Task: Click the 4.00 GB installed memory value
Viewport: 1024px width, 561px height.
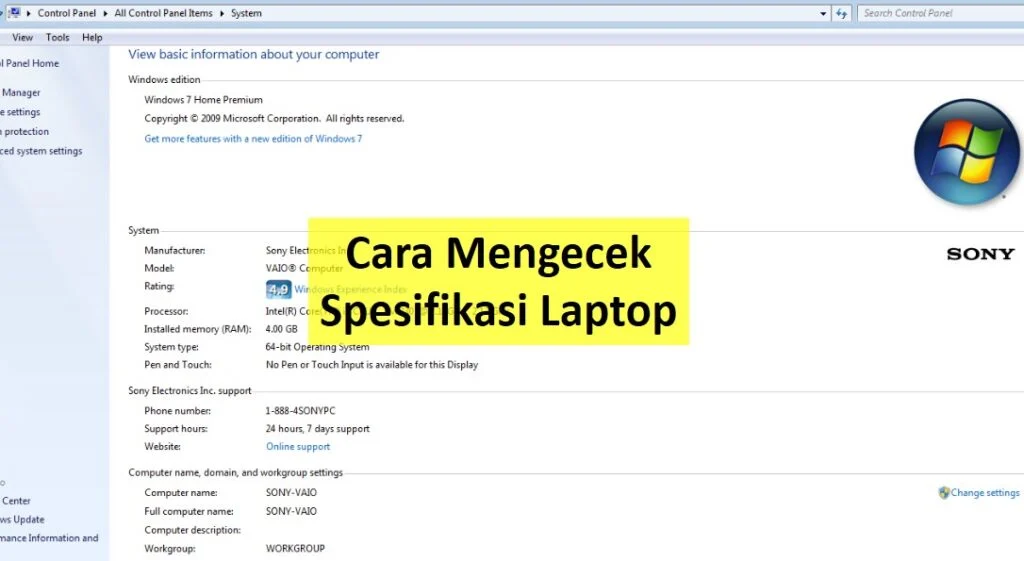Action: pyautogui.click(x=281, y=329)
